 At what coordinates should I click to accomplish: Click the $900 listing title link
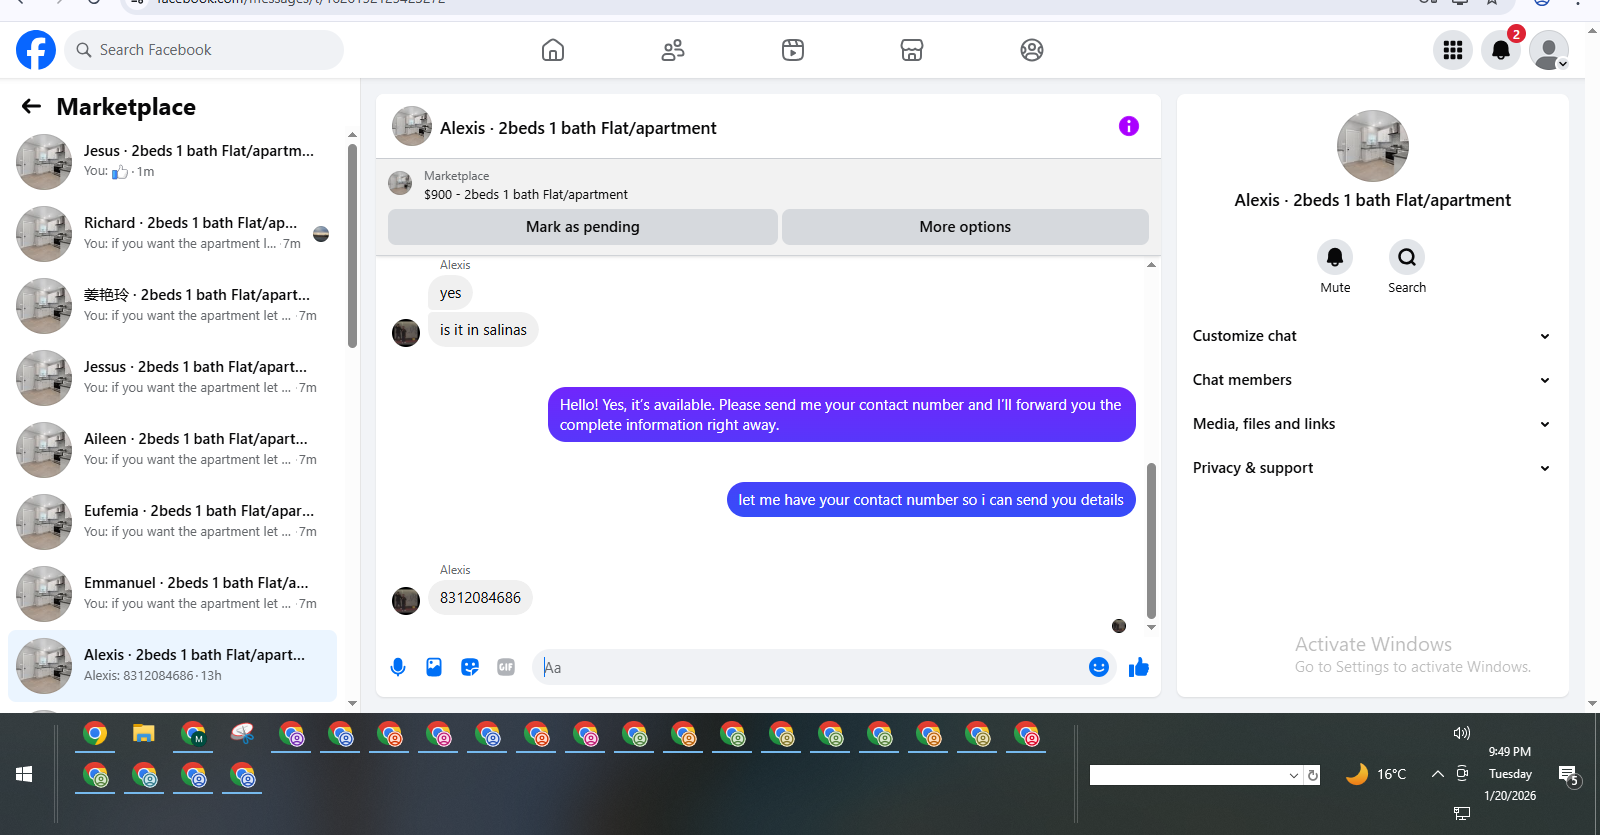526,195
